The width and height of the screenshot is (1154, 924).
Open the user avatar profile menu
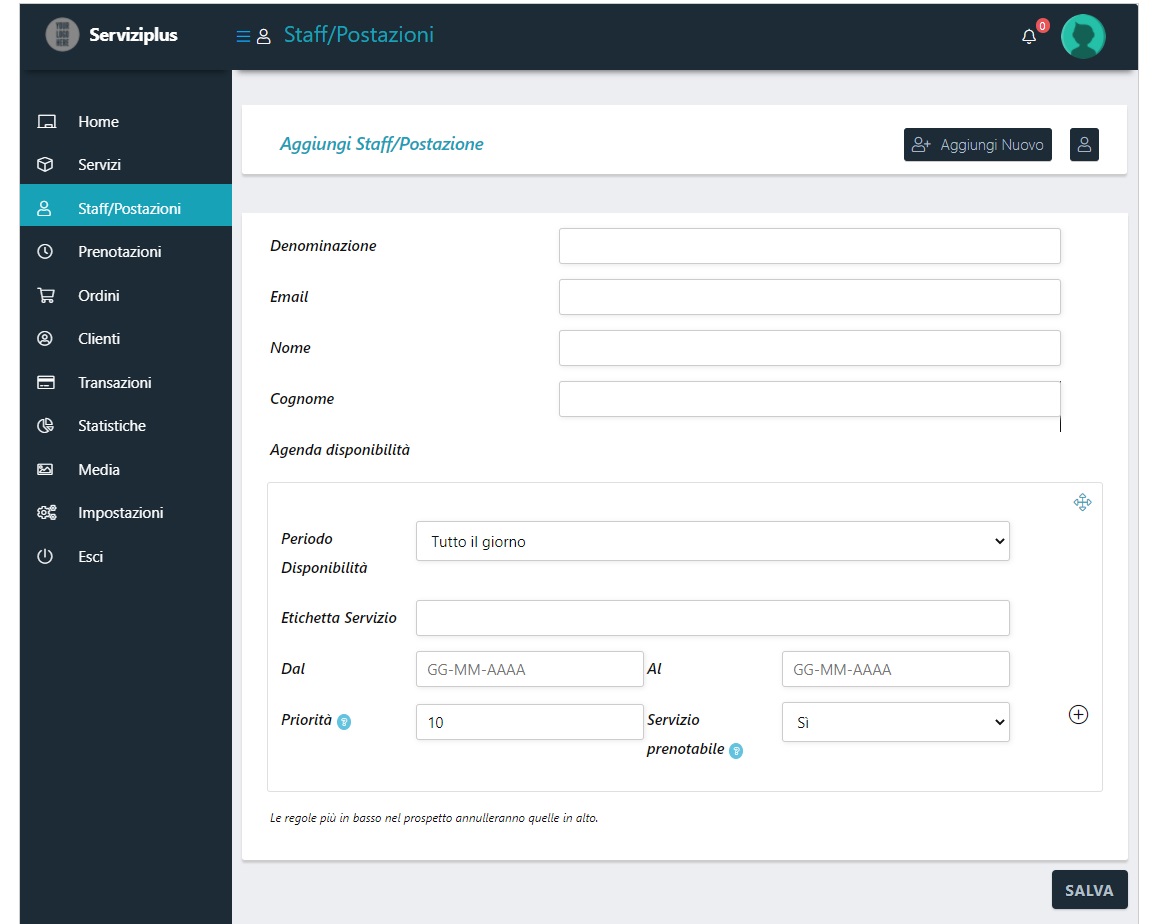tap(1082, 37)
